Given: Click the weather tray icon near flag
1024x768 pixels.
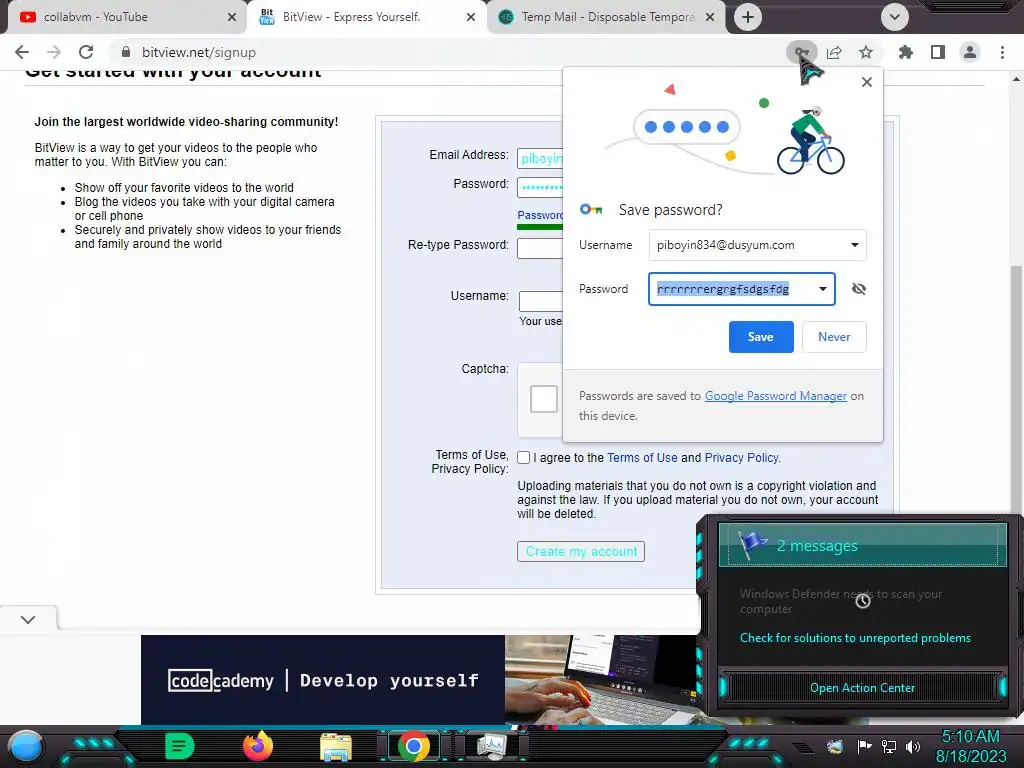Looking at the screenshot, I should (835, 746).
